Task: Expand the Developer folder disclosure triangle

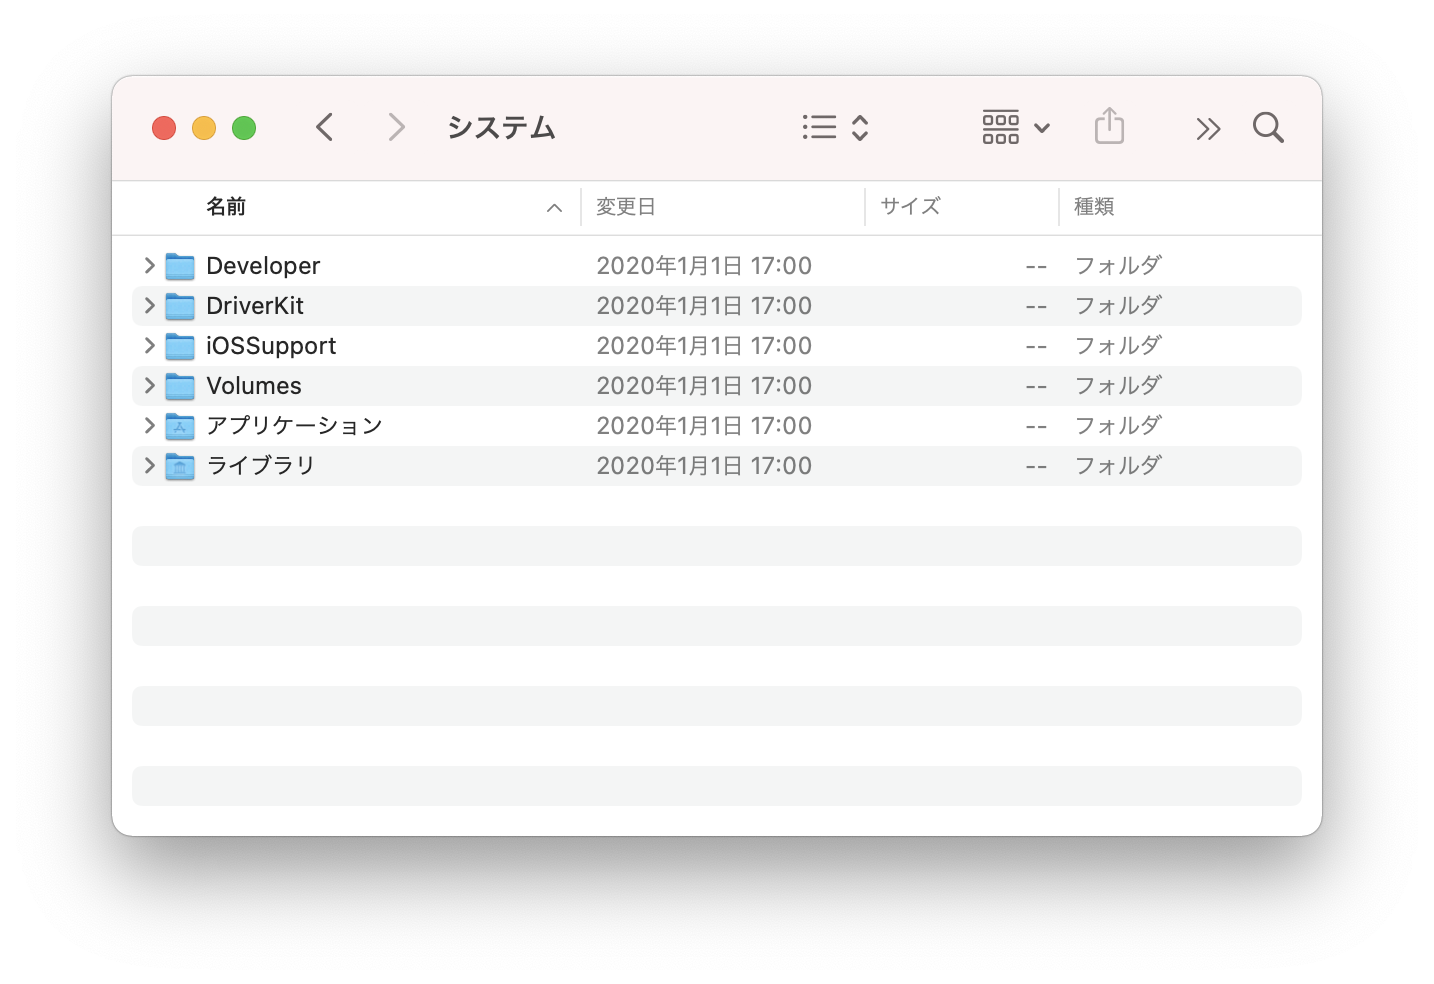Action: (x=148, y=265)
